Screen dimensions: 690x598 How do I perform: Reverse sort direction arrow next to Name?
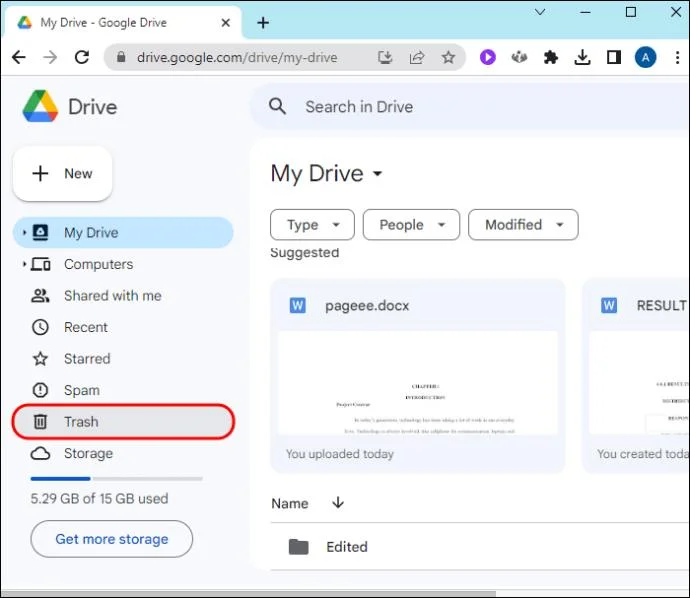(x=338, y=502)
